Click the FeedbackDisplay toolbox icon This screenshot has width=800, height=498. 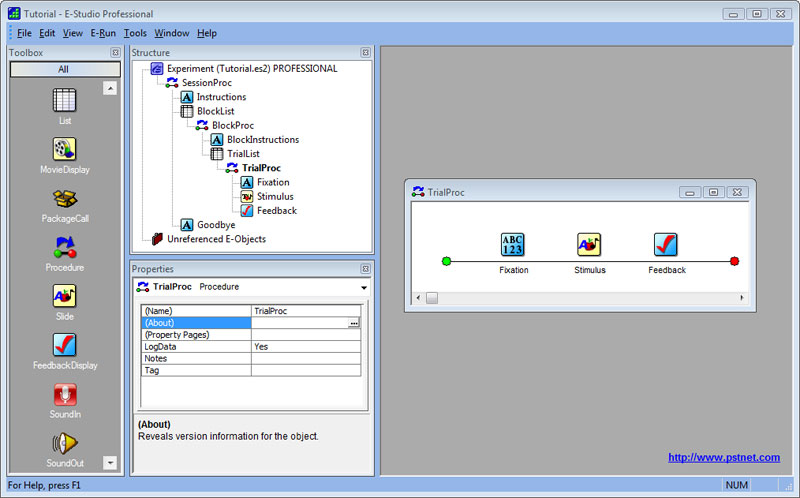[x=65, y=345]
